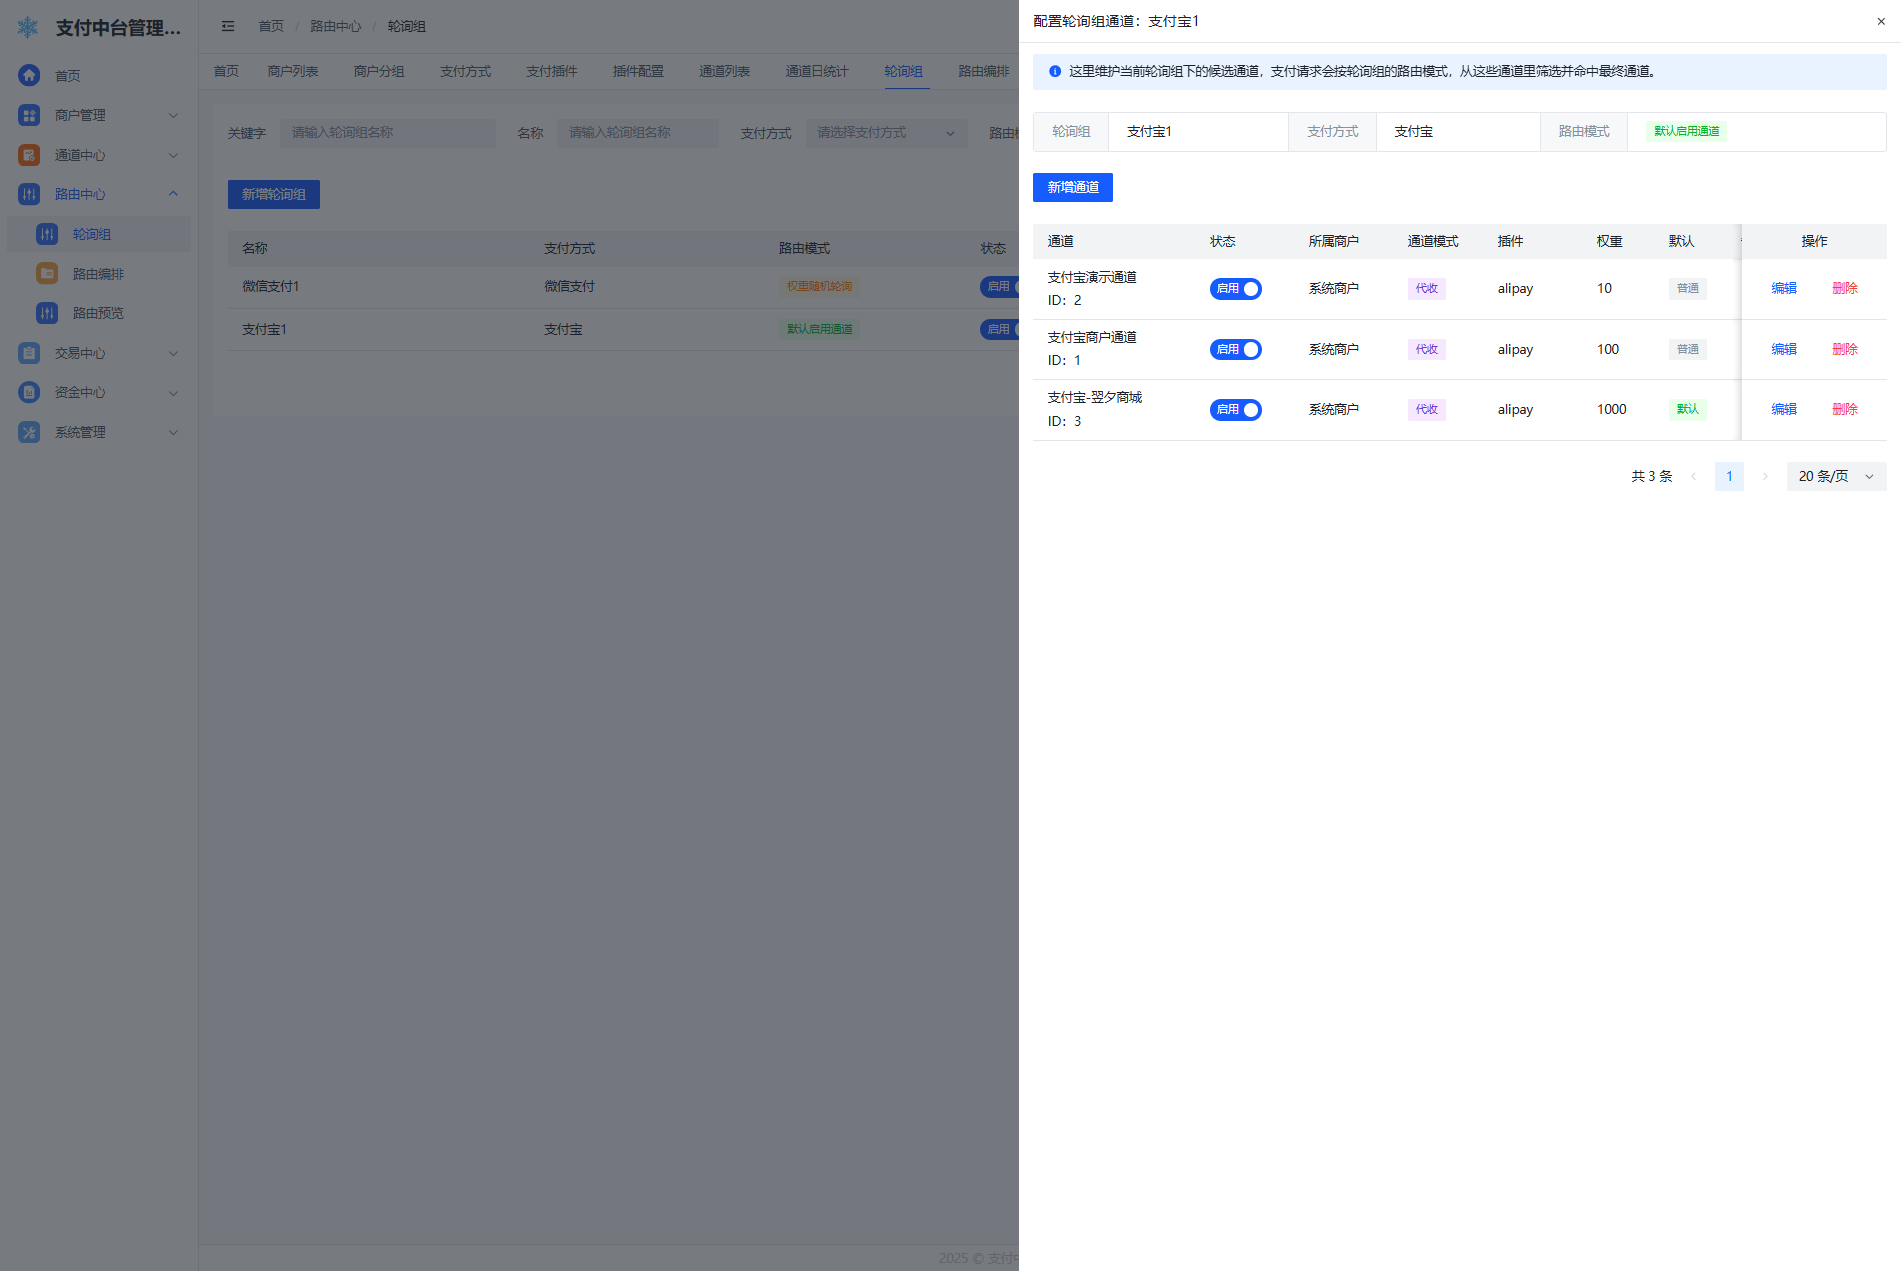Disable the 支付宝演示通道 status switch
1901x1271 pixels.
[1235, 289]
